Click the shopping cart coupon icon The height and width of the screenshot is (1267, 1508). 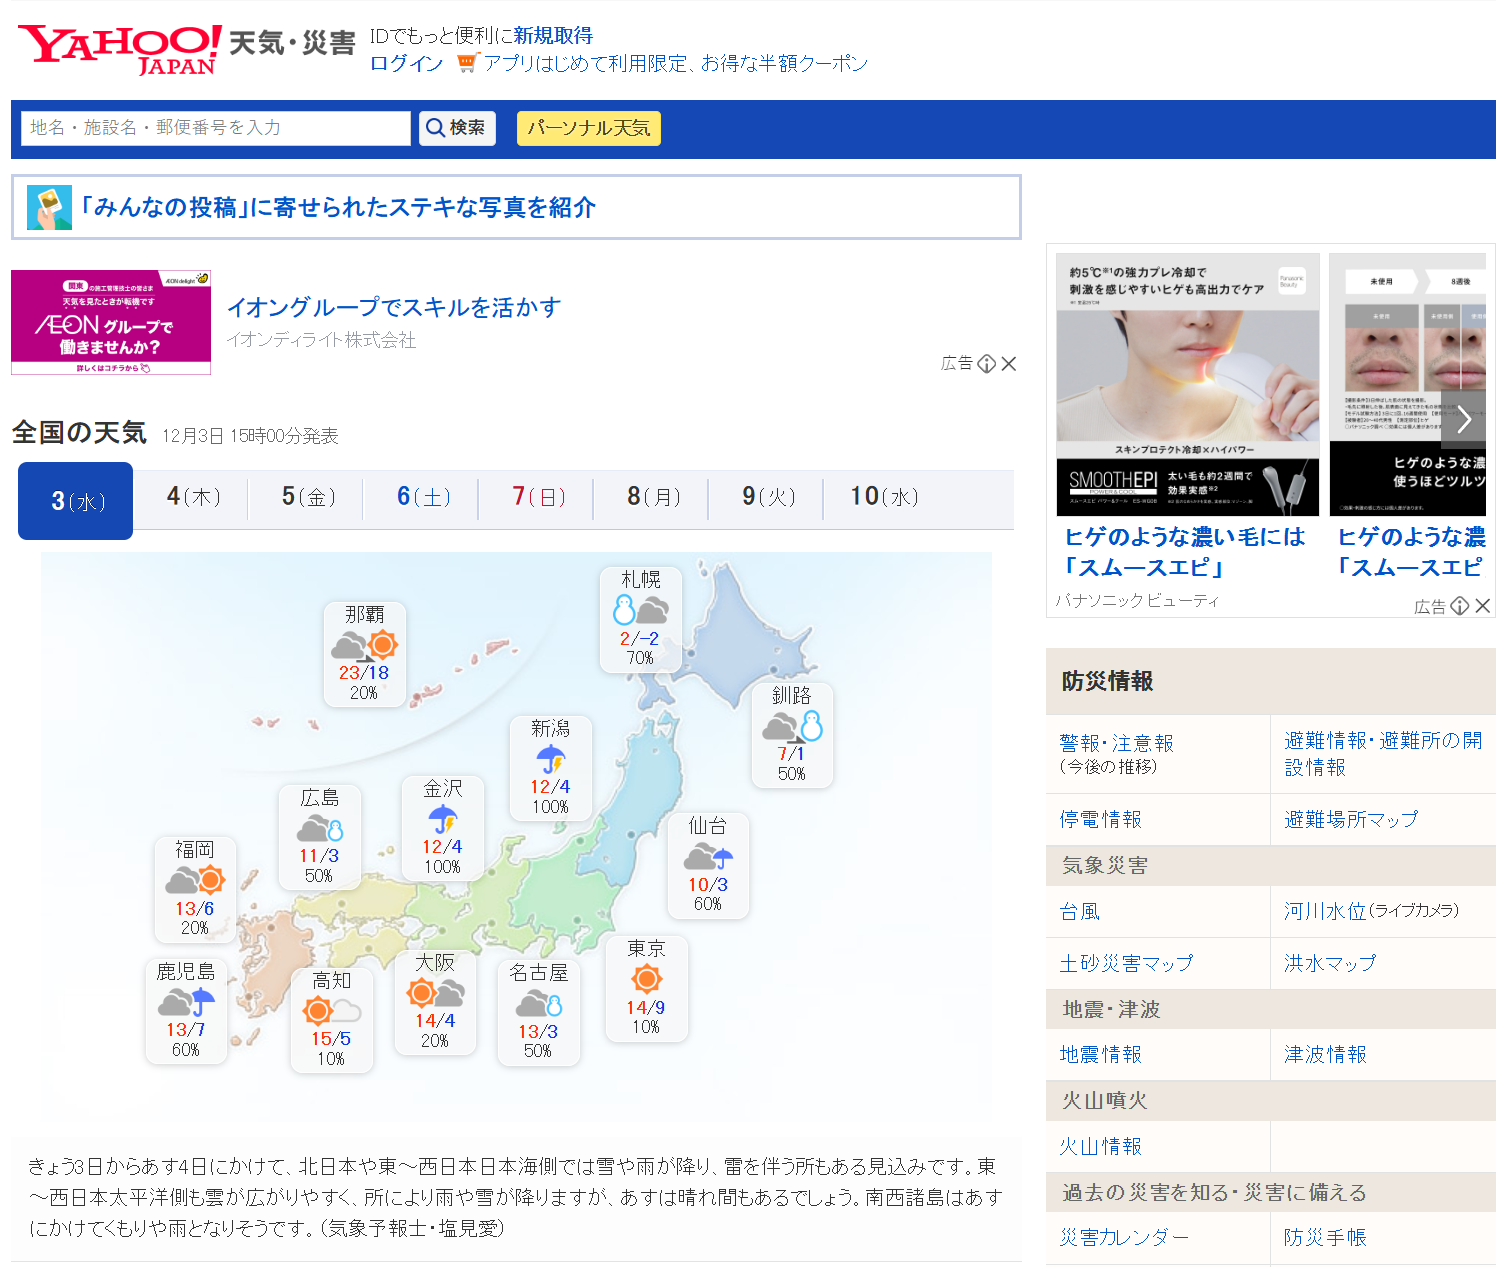[466, 63]
